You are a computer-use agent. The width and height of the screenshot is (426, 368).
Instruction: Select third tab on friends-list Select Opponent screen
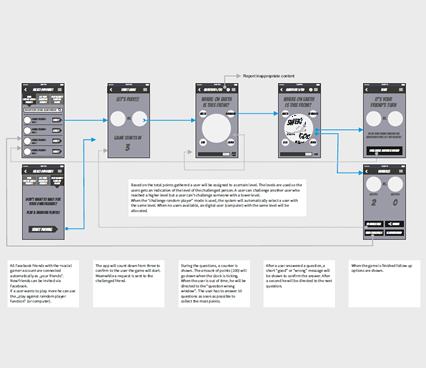tap(57, 99)
